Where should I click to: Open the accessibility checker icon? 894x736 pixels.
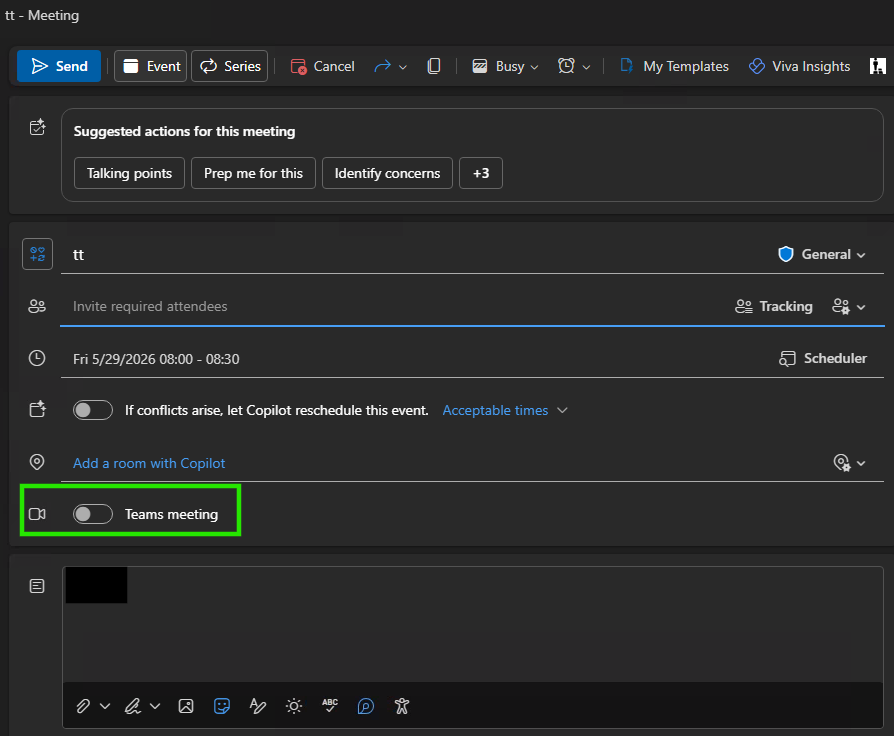coord(402,706)
